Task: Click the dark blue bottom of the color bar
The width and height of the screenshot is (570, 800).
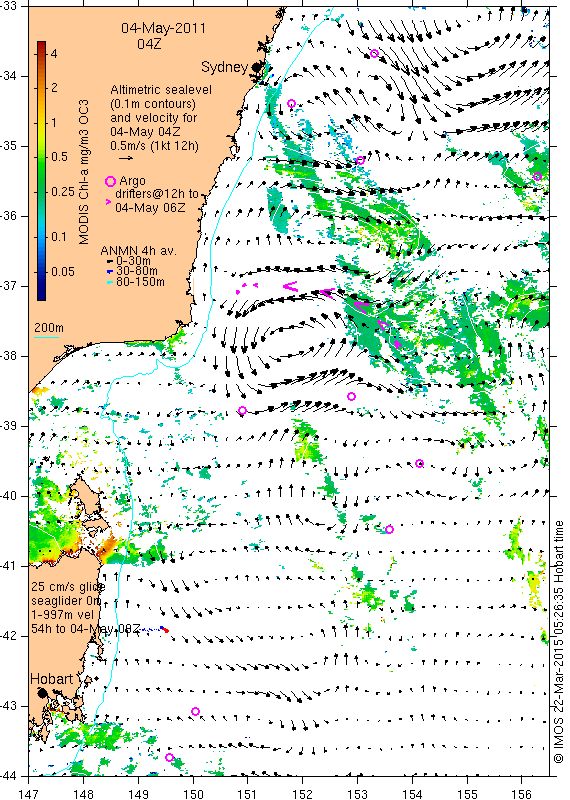Action: (41, 295)
